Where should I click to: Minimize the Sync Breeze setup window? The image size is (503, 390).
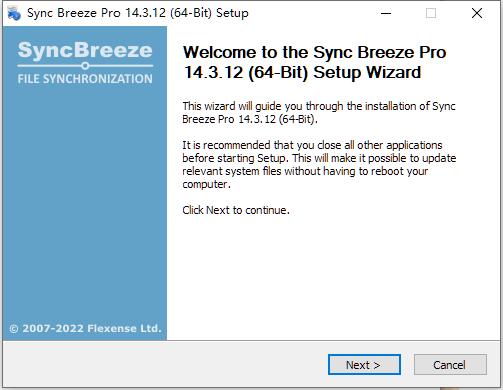(x=386, y=13)
